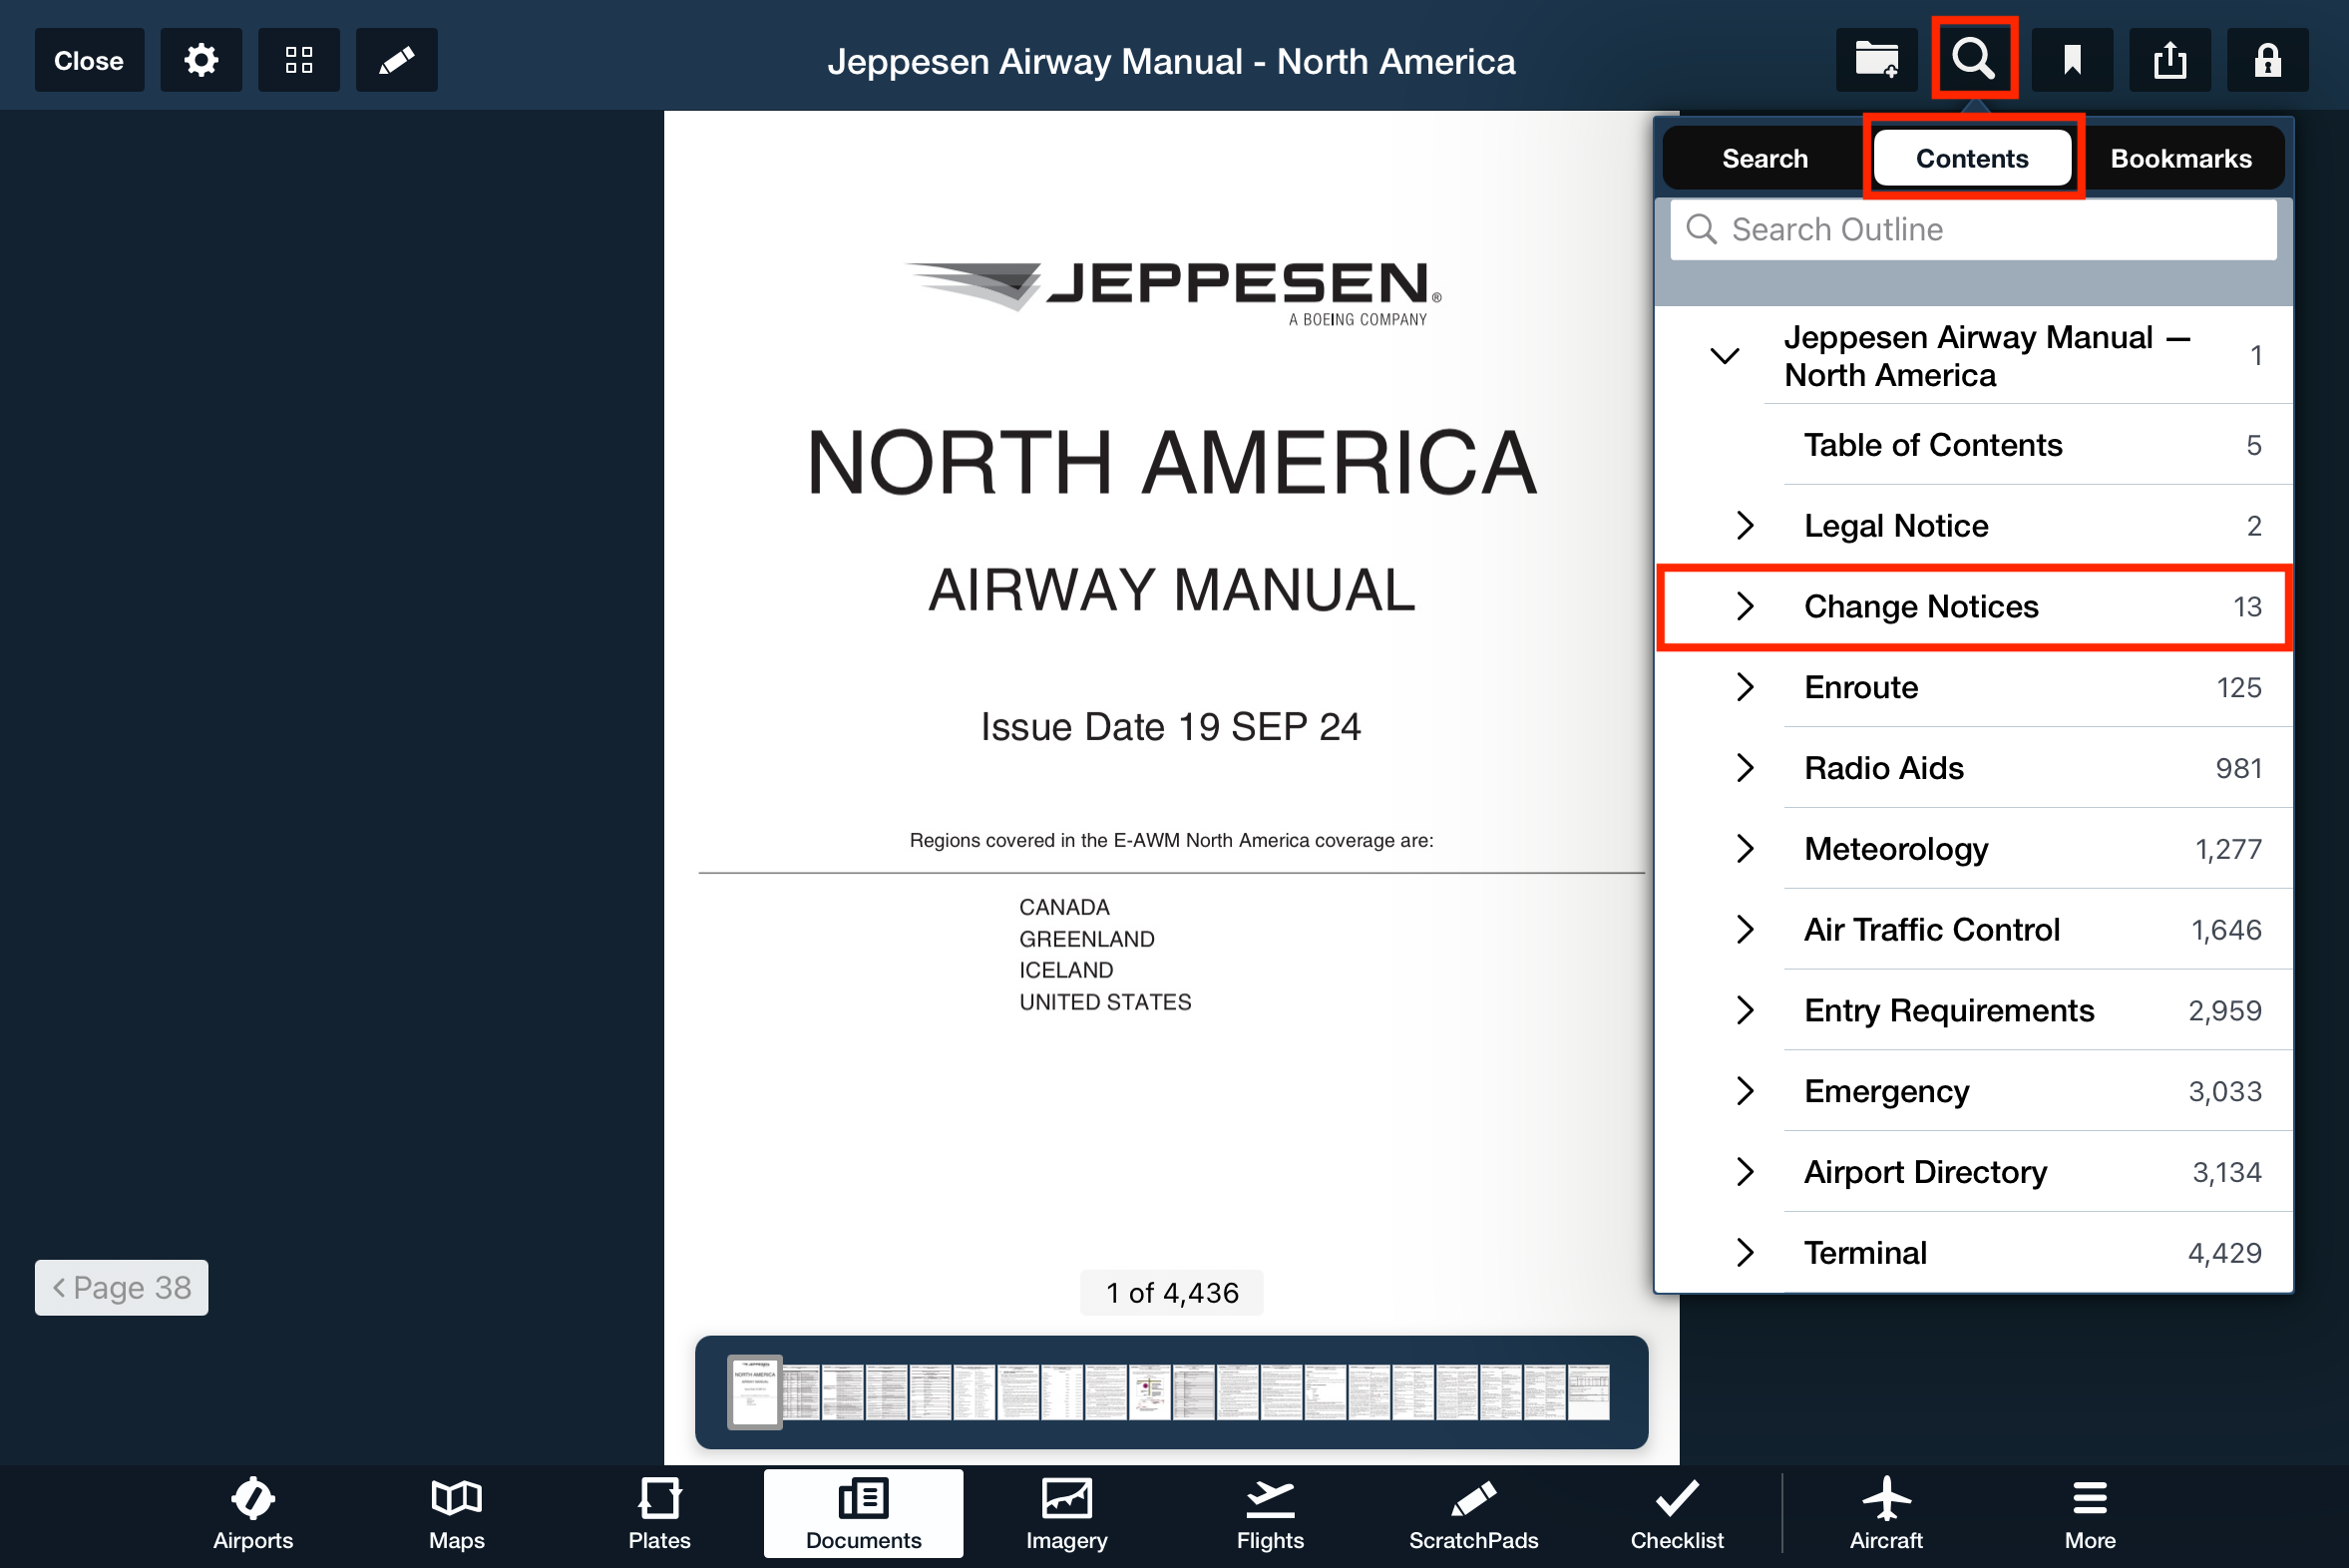
Task: Click the Search Outline field
Action: (1973, 230)
